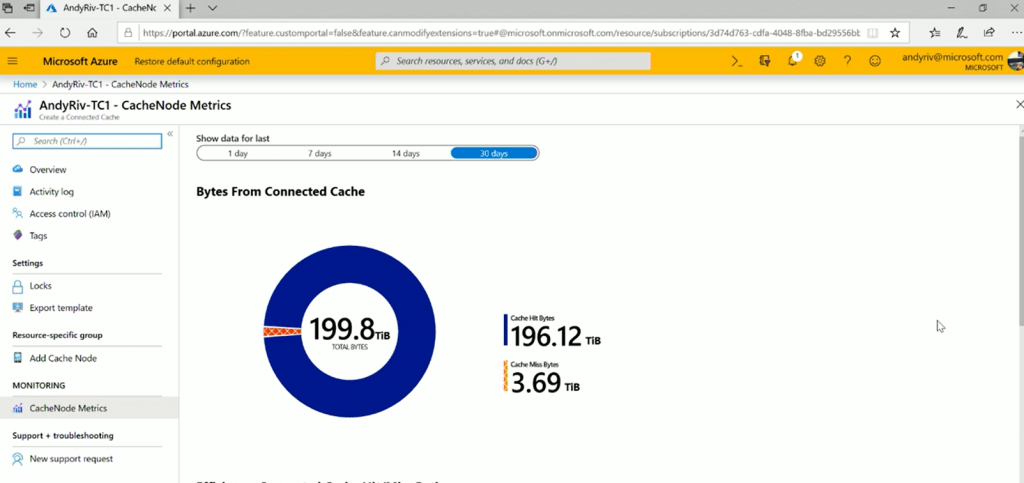
Task: Open reading view in the address bar
Action: 873,33
